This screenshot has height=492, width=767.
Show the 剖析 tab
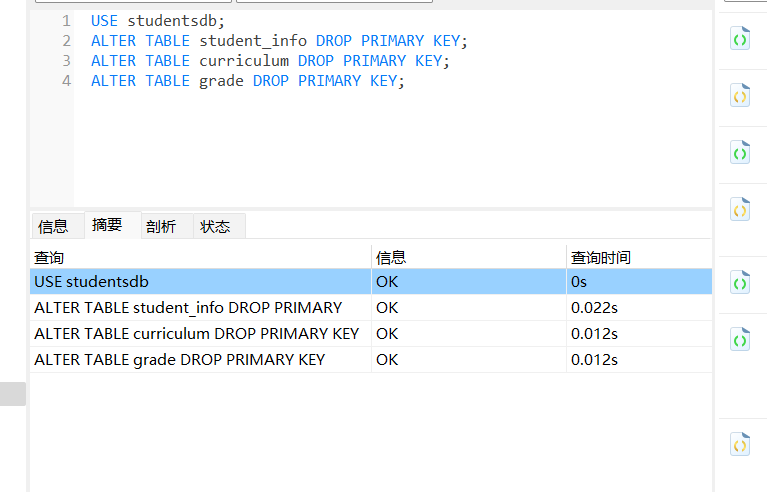(160, 226)
